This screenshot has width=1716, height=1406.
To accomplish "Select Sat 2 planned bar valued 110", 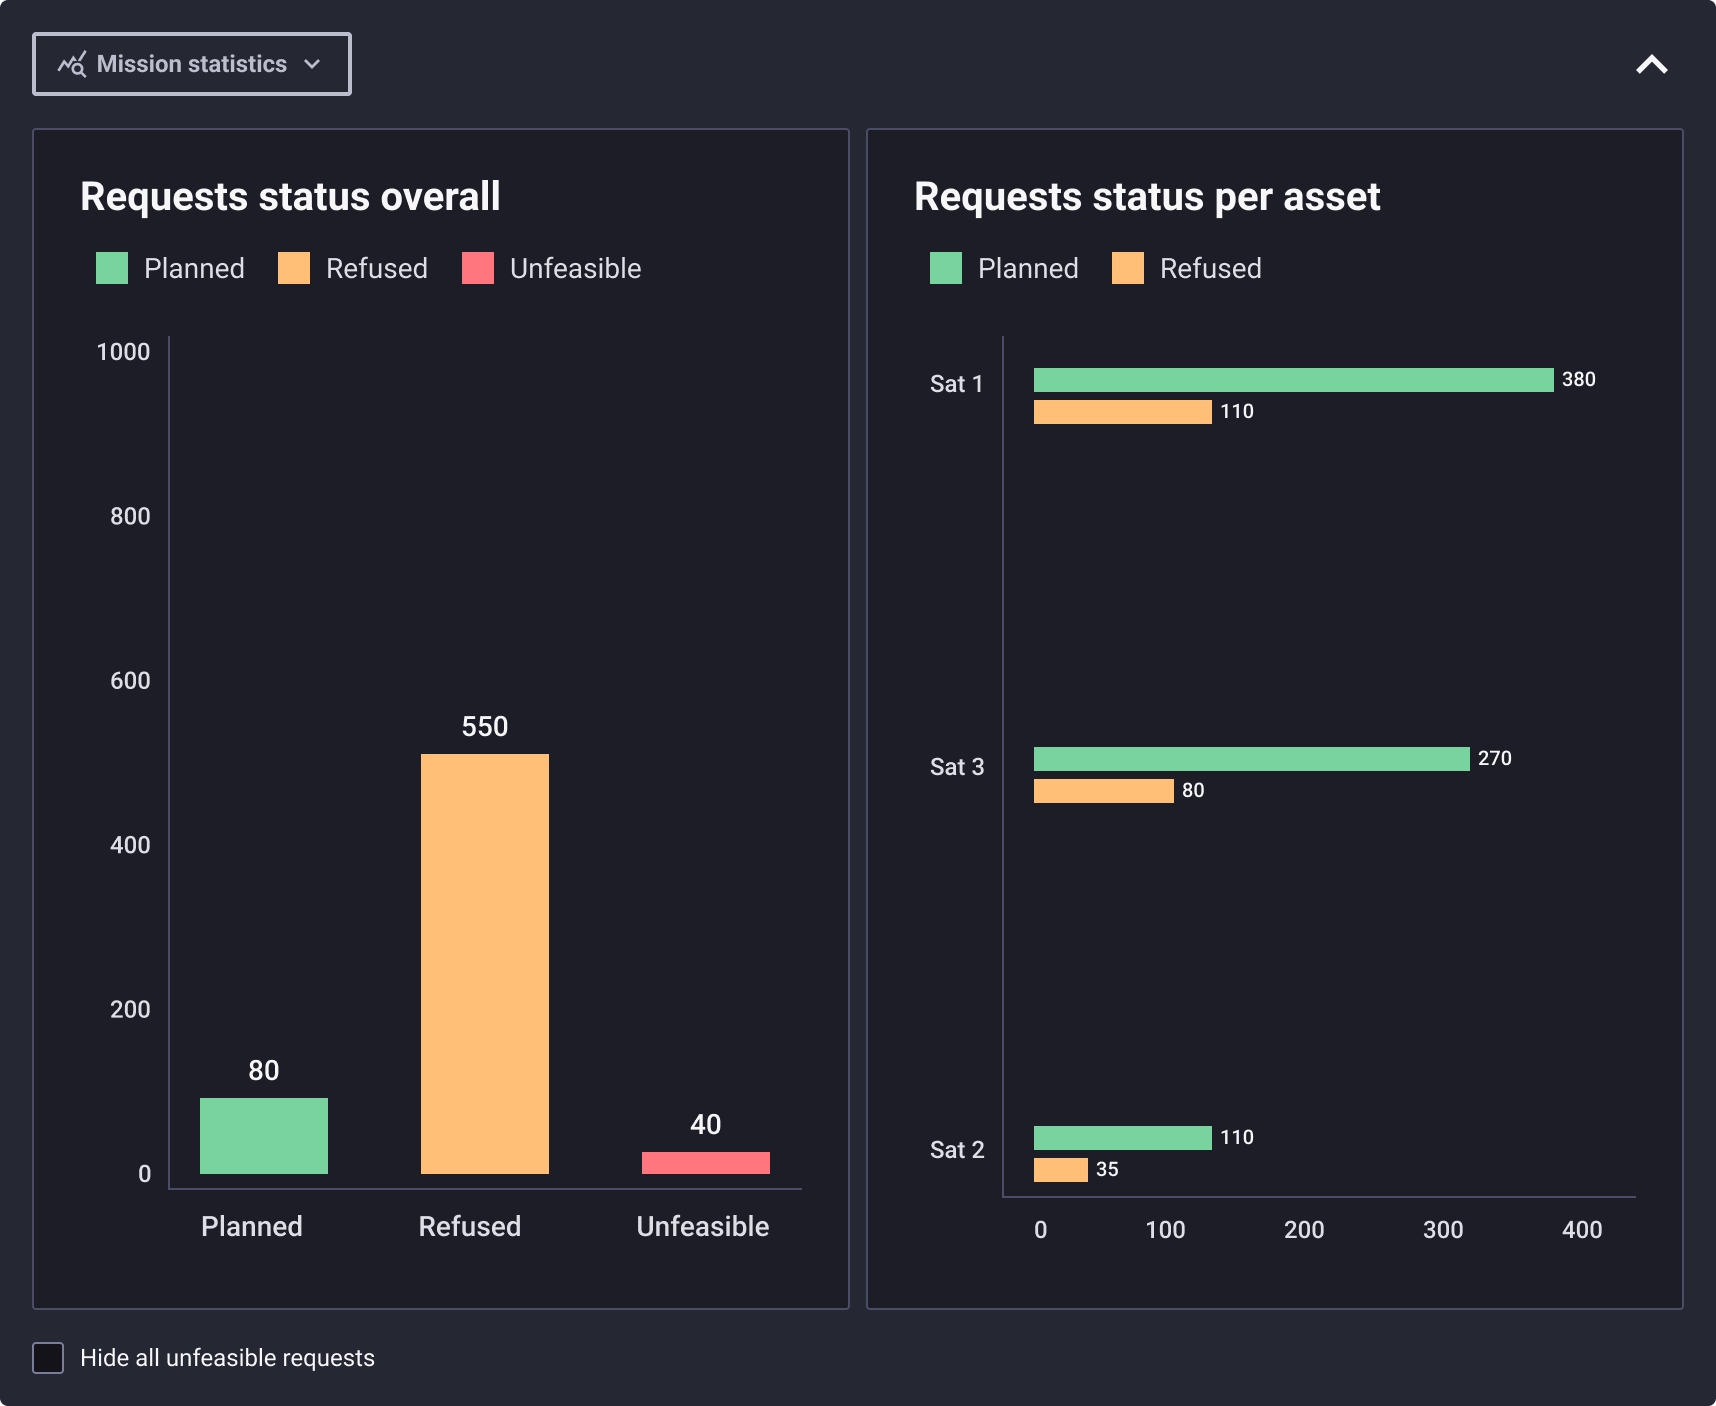I will 1123,1138.
